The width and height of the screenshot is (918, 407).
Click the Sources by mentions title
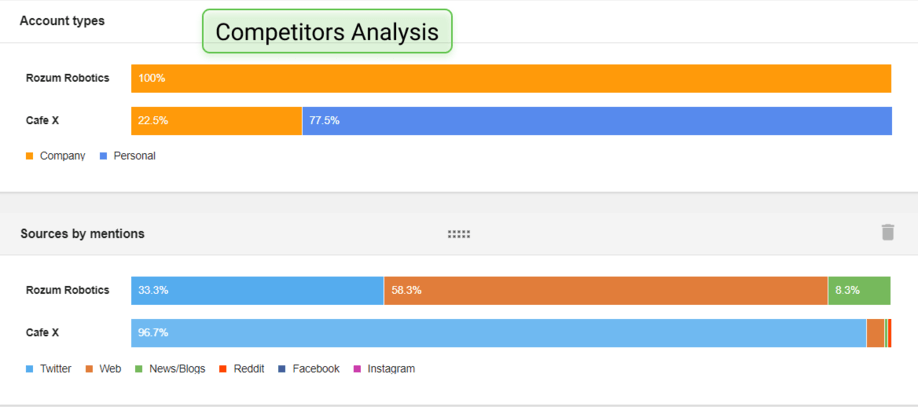pos(82,234)
